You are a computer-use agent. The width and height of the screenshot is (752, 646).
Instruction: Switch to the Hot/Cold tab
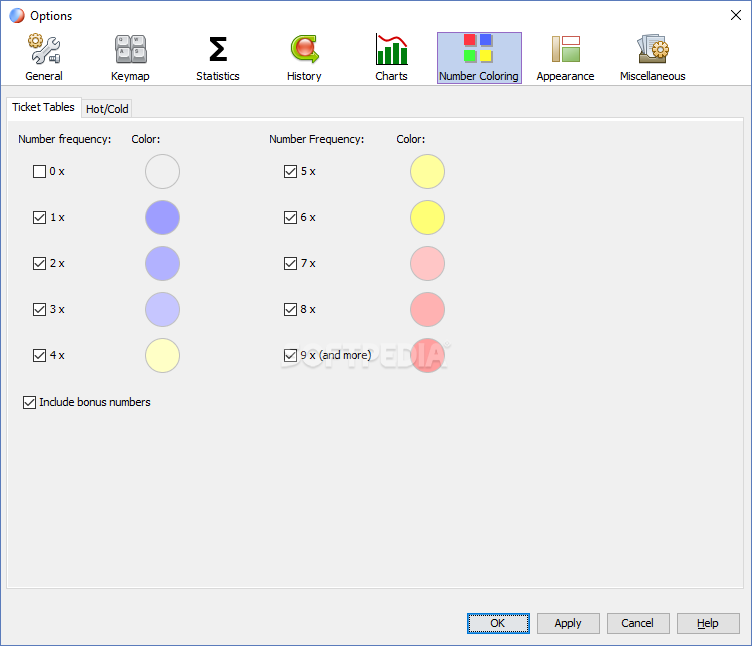pyautogui.click(x=107, y=109)
